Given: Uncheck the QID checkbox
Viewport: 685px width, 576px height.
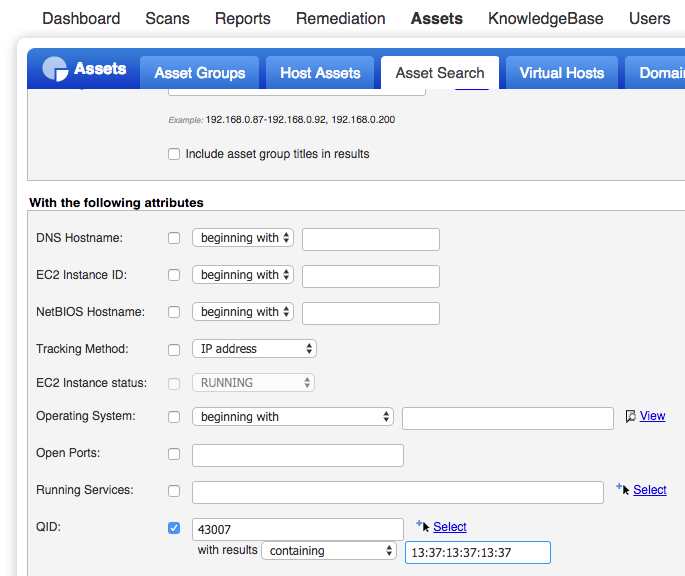Looking at the screenshot, I should [x=174, y=528].
